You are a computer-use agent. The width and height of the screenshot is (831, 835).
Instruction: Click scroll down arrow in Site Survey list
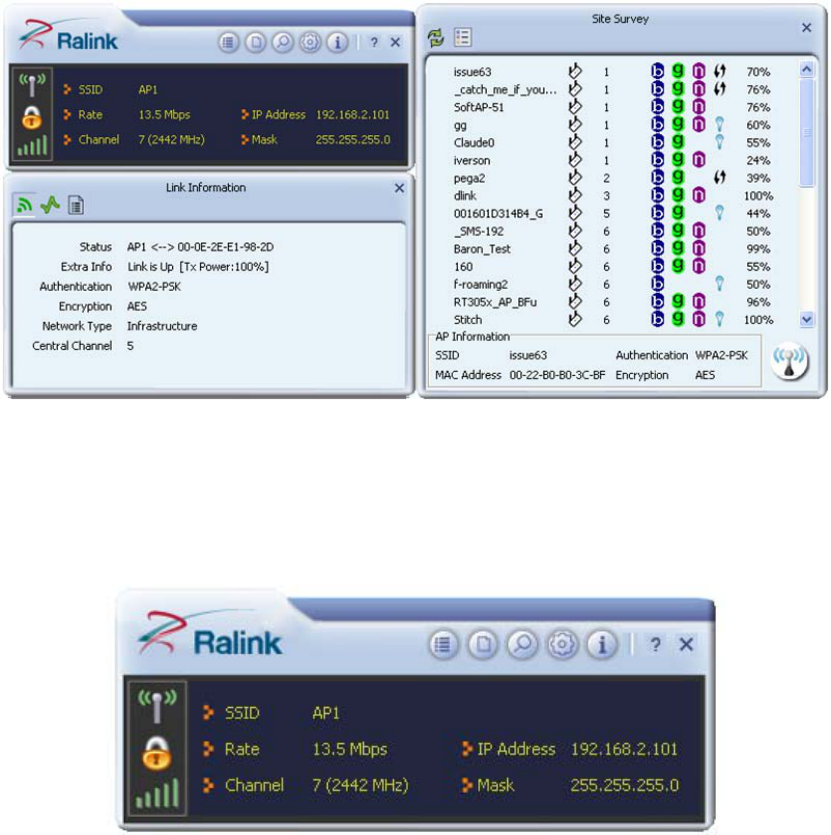[806, 320]
